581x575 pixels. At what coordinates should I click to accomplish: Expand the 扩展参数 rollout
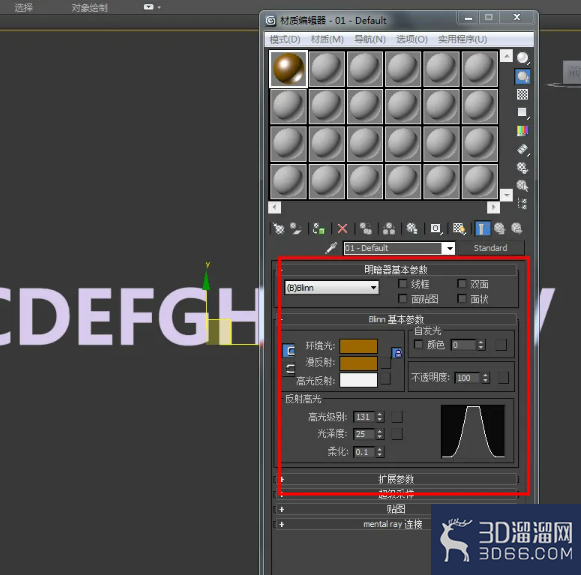tap(396, 479)
